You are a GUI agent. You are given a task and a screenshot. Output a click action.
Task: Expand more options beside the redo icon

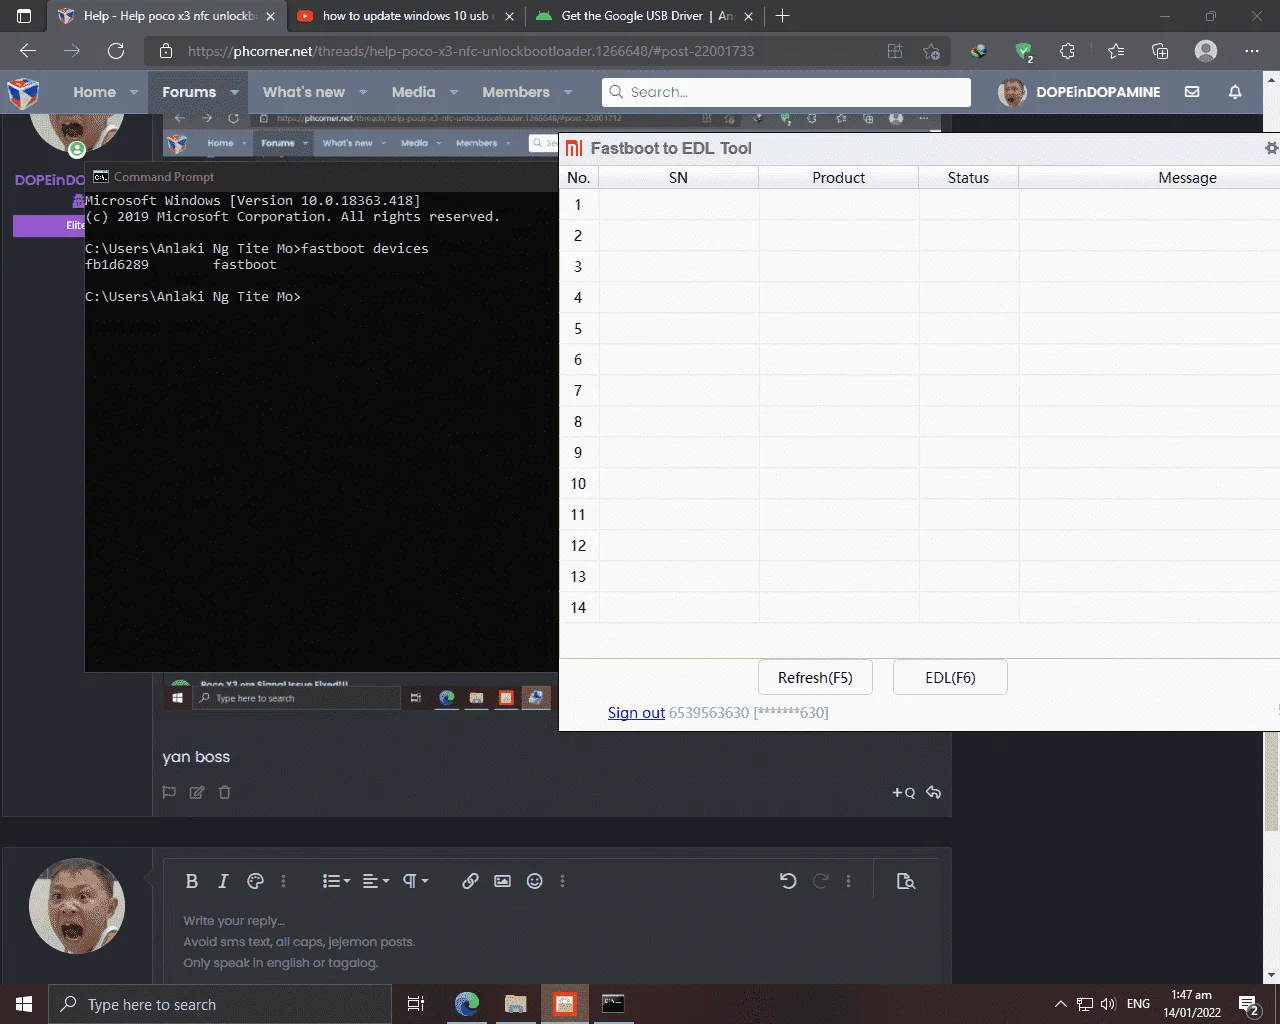(x=848, y=881)
